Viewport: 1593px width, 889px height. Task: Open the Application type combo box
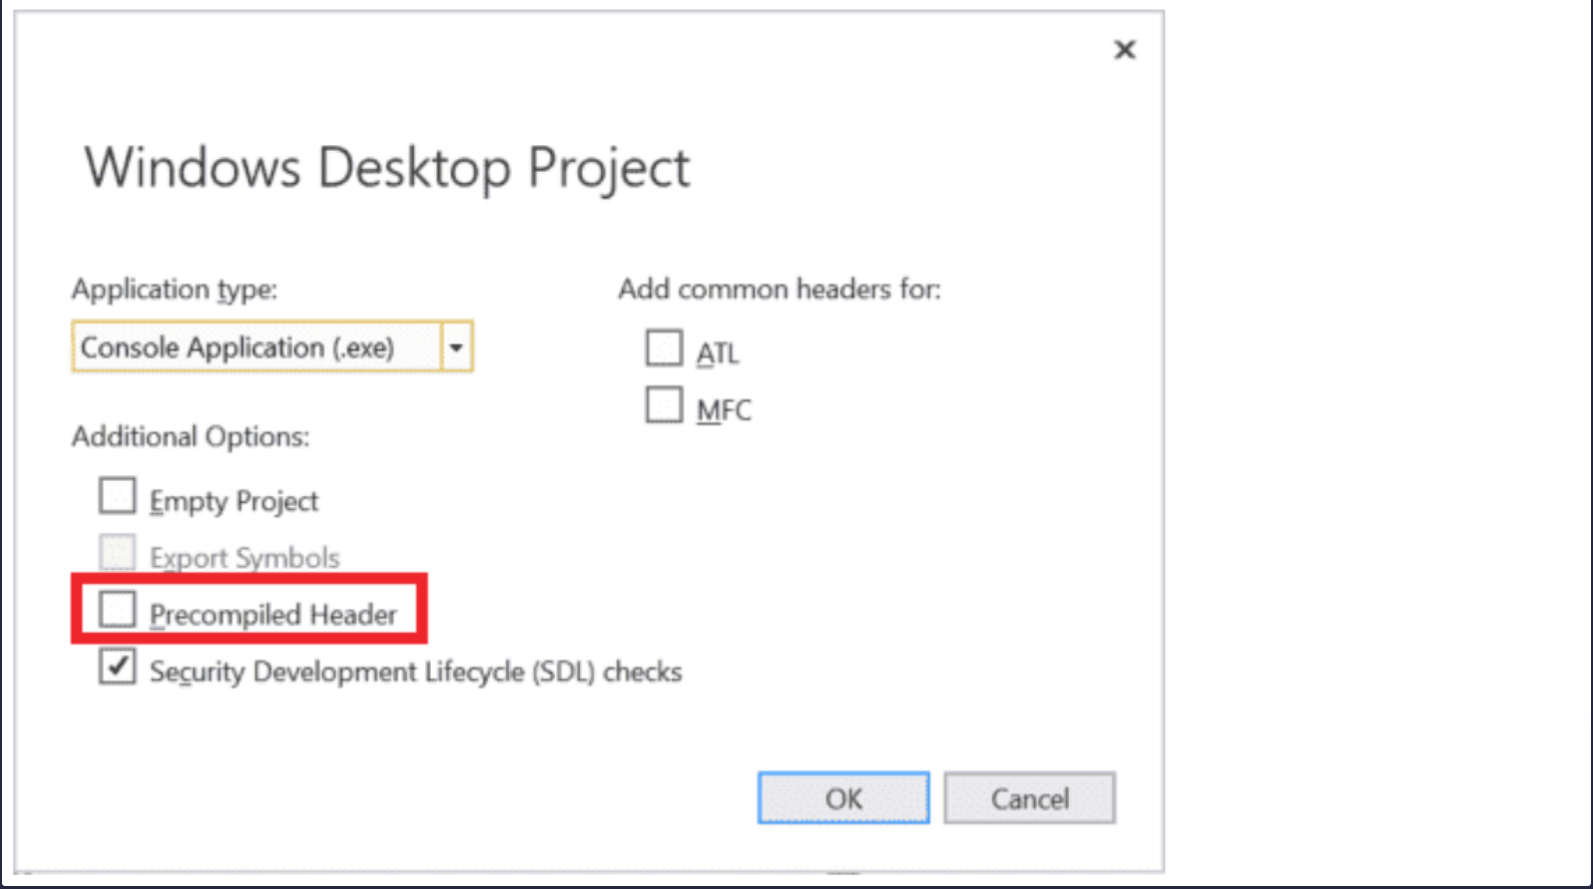pos(256,347)
